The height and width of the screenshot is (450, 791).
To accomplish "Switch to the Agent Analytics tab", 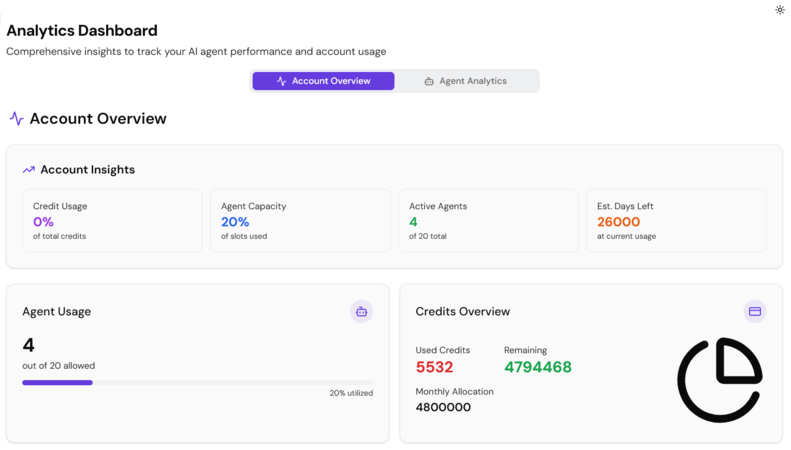I will point(466,81).
